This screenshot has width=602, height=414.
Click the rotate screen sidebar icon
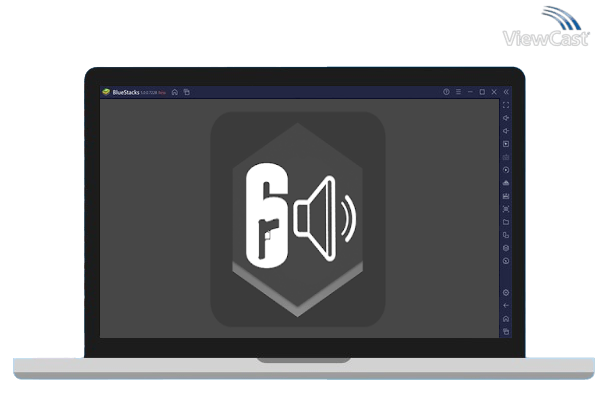pyautogui.click(x=506, y=261)
